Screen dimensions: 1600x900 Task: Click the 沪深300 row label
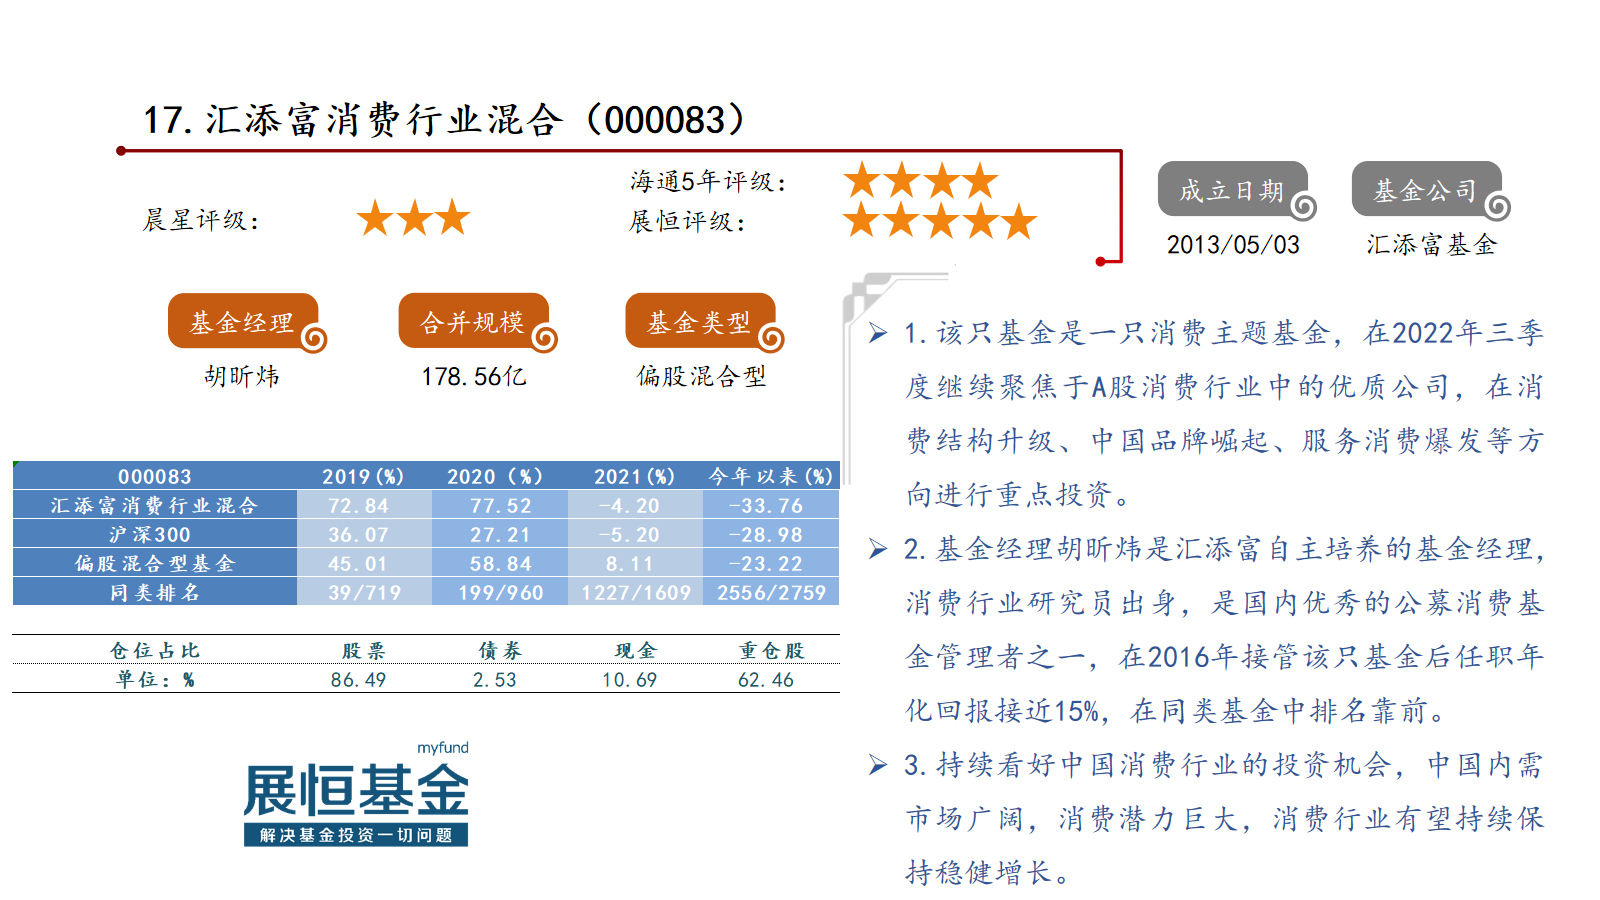point(155,534)
